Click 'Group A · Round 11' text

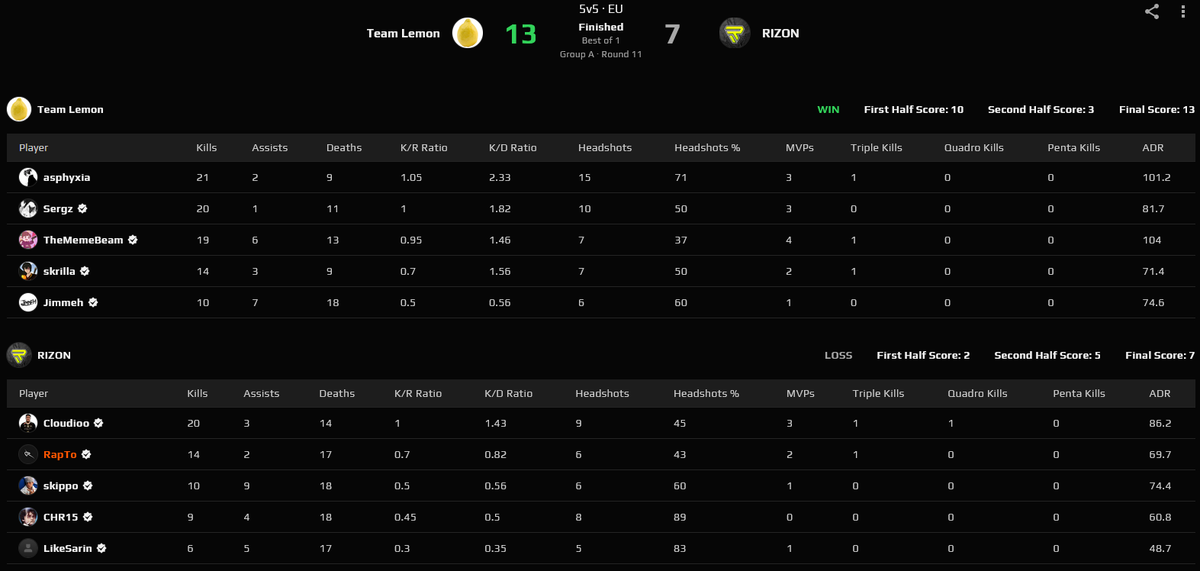click(601, 54)
